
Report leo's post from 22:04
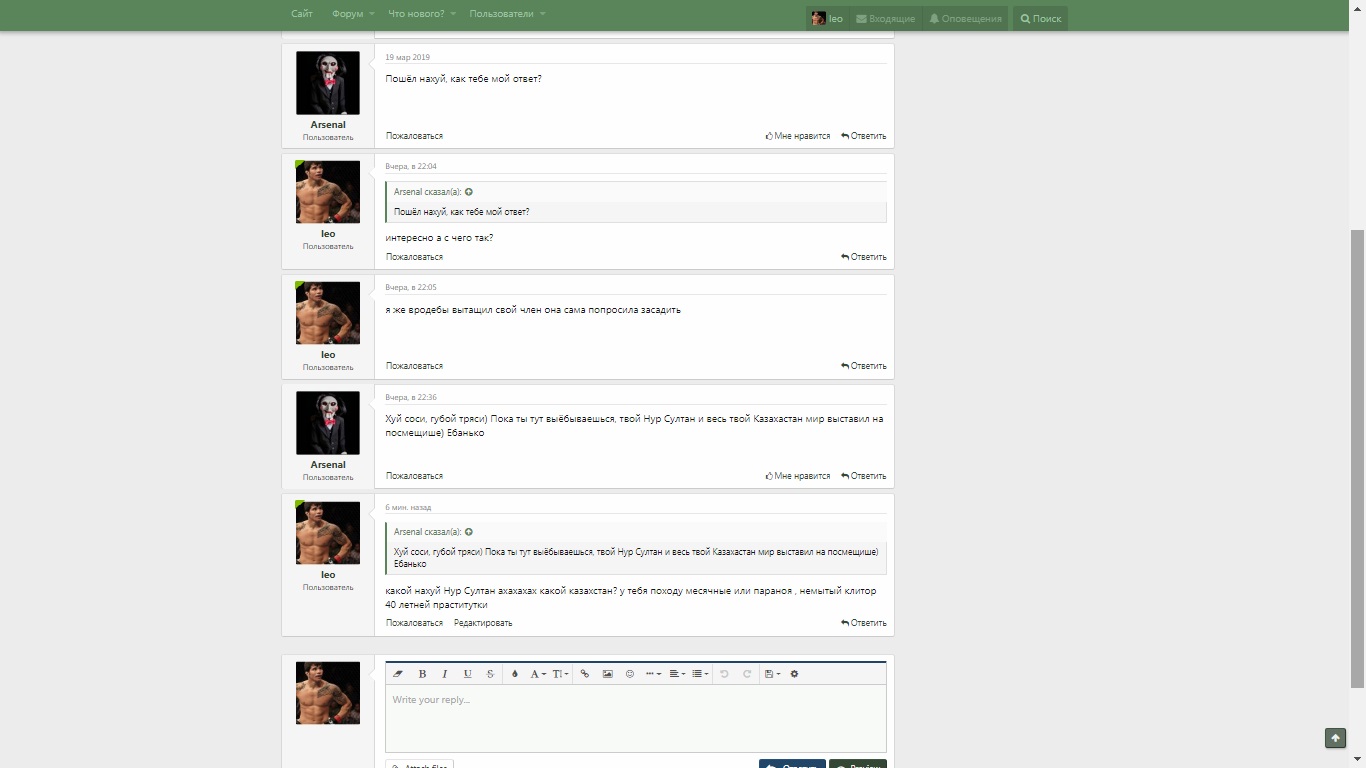click(414, 257)
